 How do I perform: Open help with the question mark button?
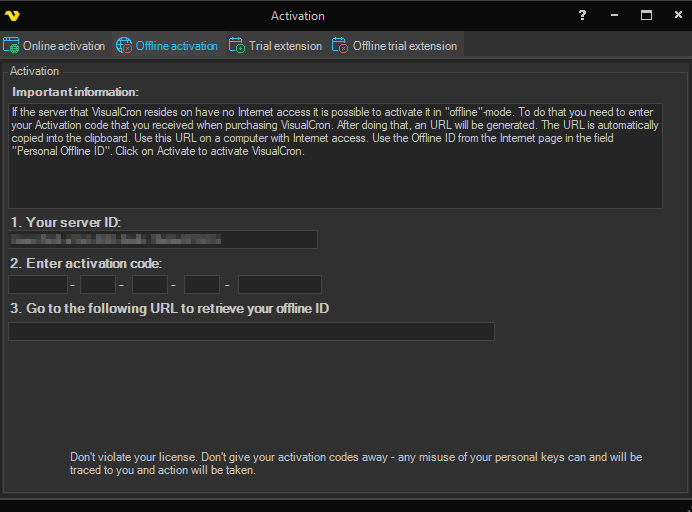(583, 16)
